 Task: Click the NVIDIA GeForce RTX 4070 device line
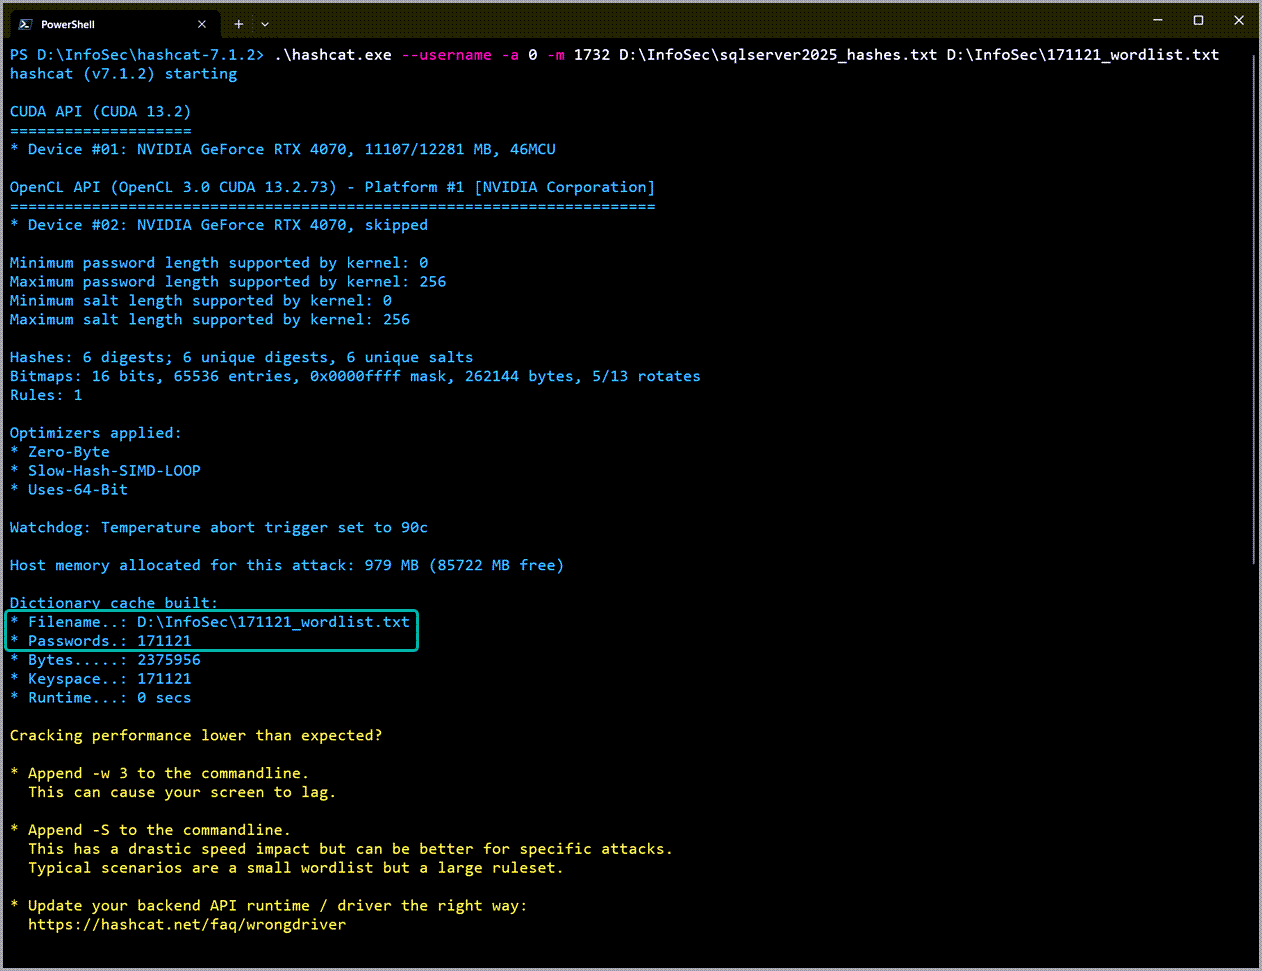point(280,148)
